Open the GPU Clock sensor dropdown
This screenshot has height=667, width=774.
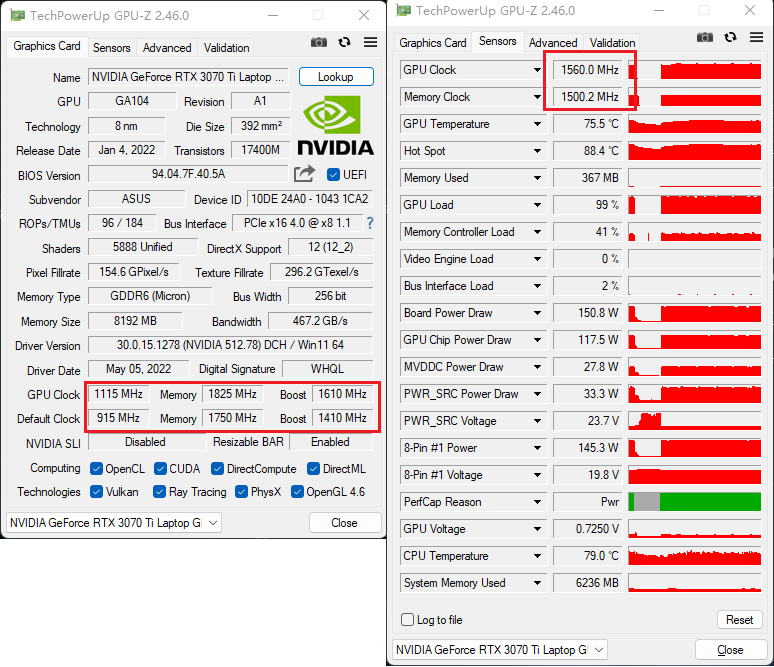[x=537, y=70]
